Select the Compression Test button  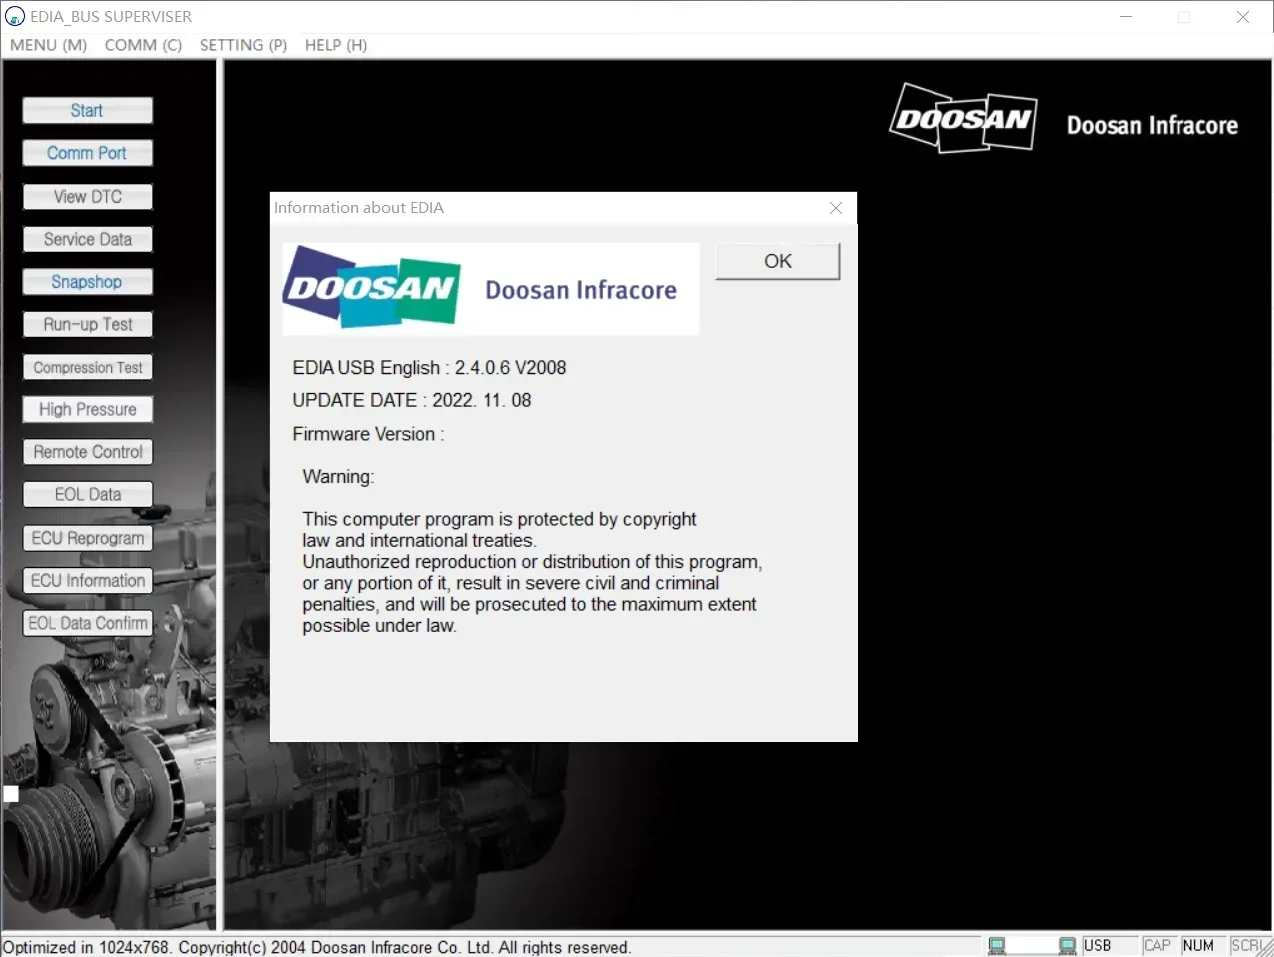tap(87, 368)
